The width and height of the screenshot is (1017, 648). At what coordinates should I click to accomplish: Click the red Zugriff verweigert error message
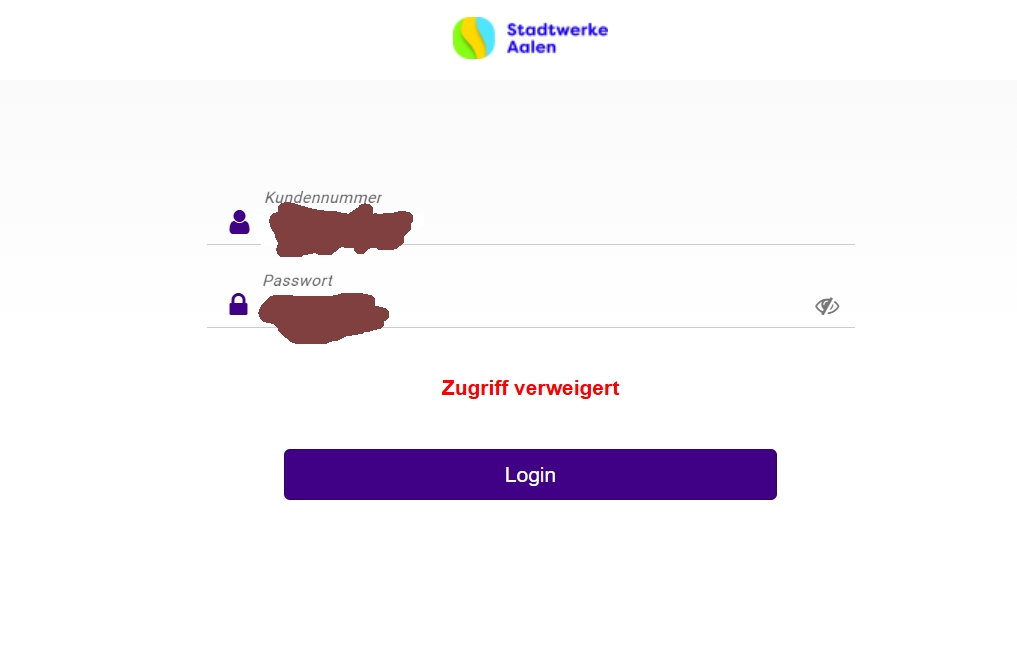pyautogui.click(x=531, y=388)
